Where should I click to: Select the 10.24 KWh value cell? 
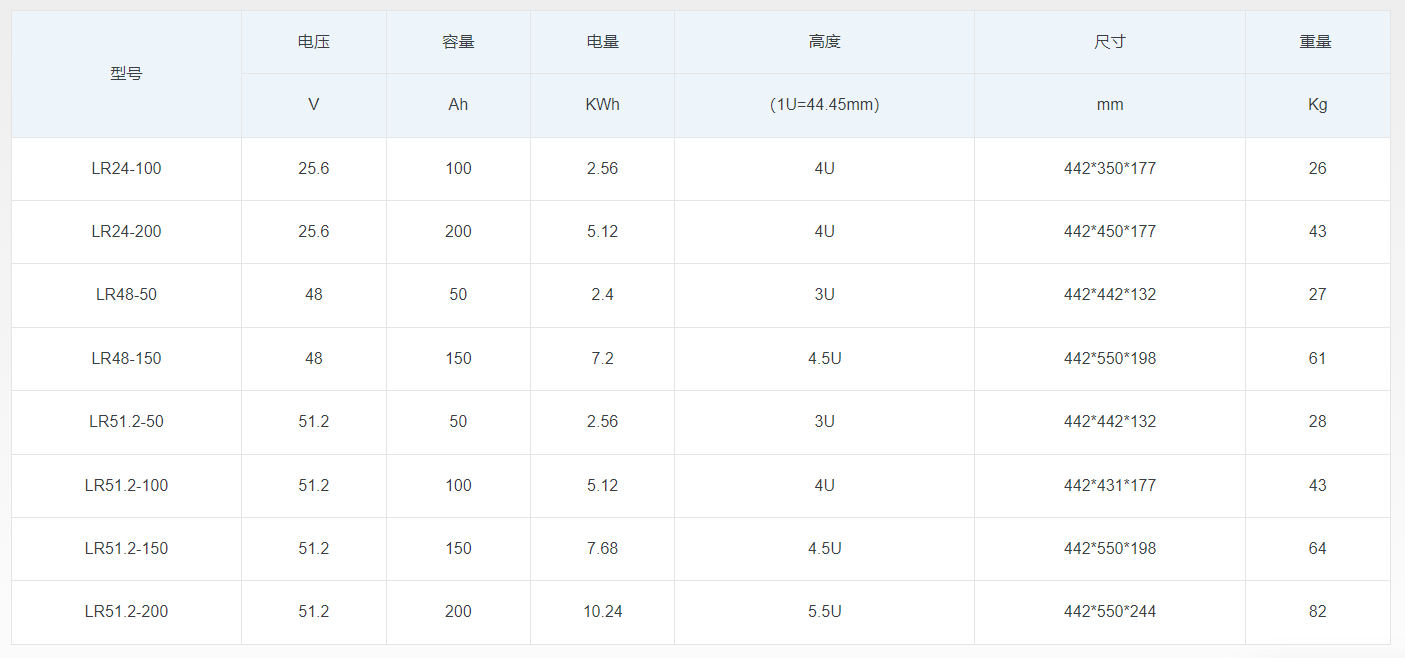[x=602, y=612]
